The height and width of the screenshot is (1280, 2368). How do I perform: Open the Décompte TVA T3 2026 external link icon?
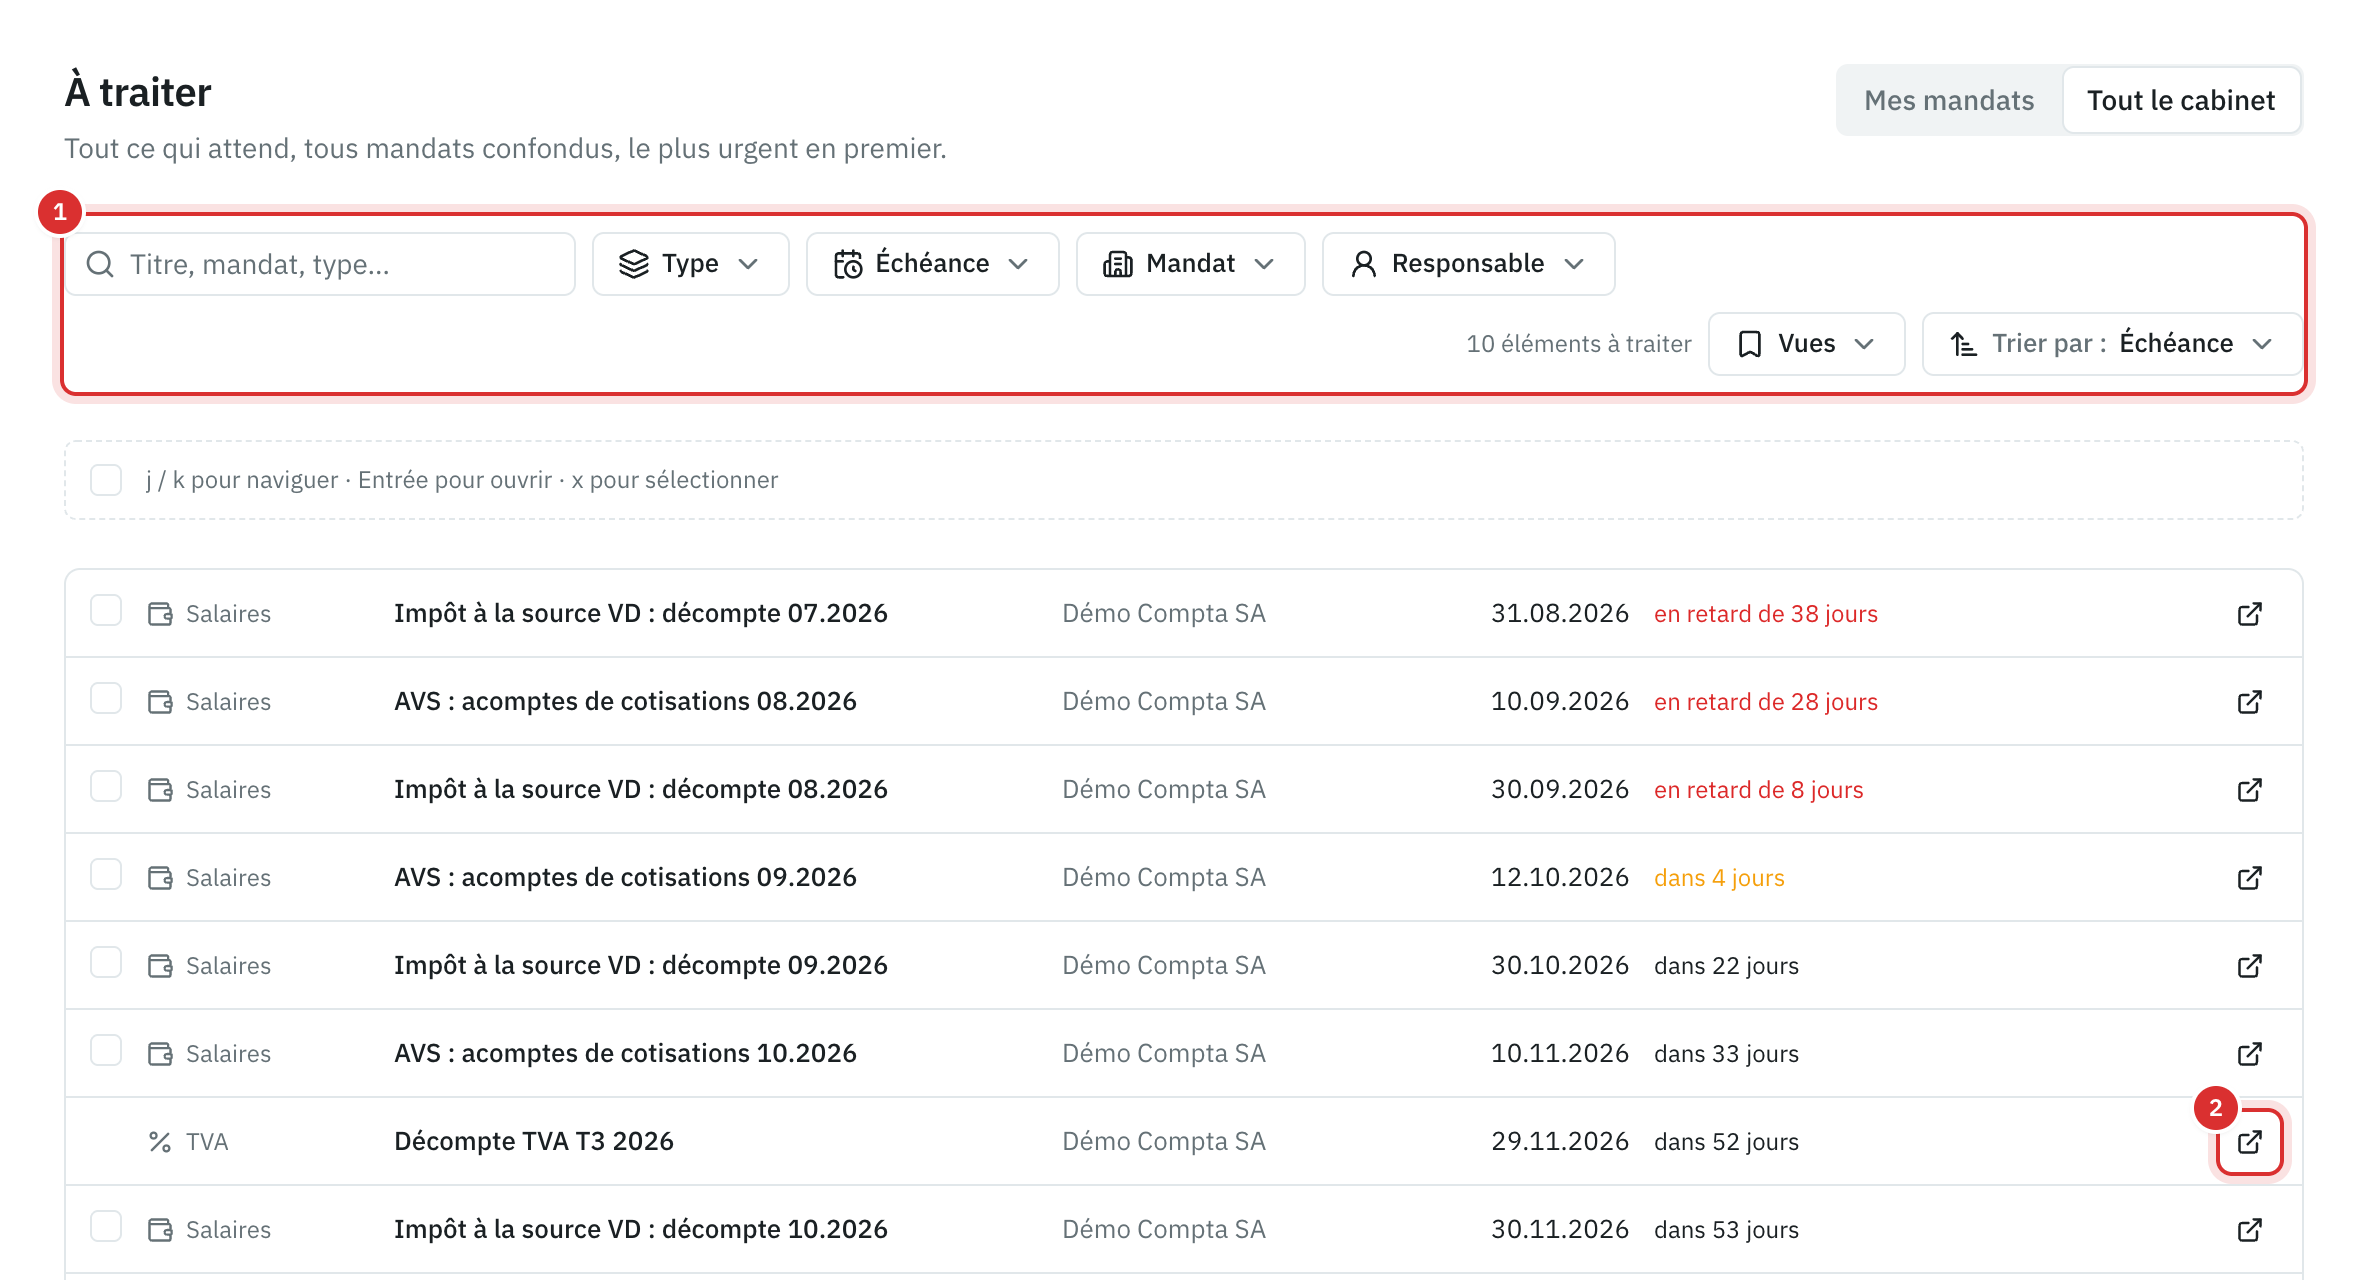[2250, 1141]
